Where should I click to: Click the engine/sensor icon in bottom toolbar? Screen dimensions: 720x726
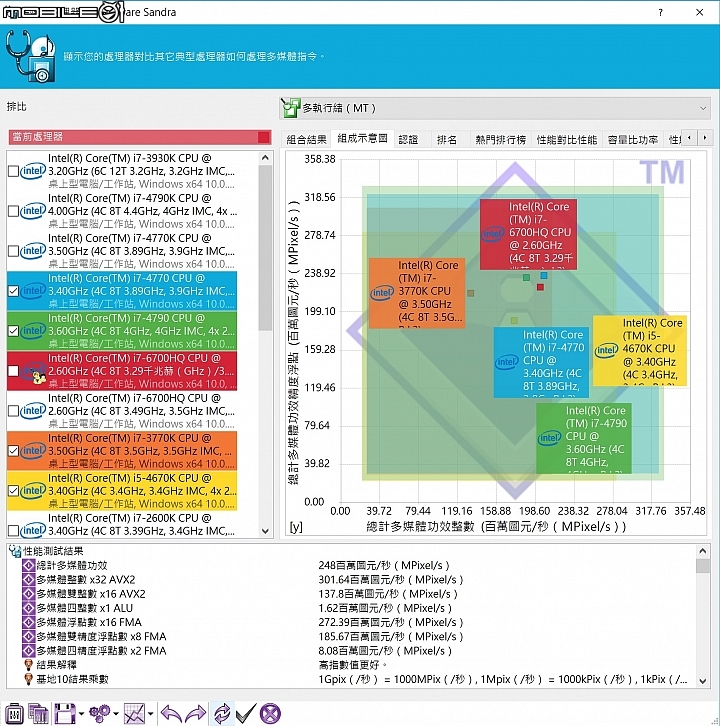(14, 713)
